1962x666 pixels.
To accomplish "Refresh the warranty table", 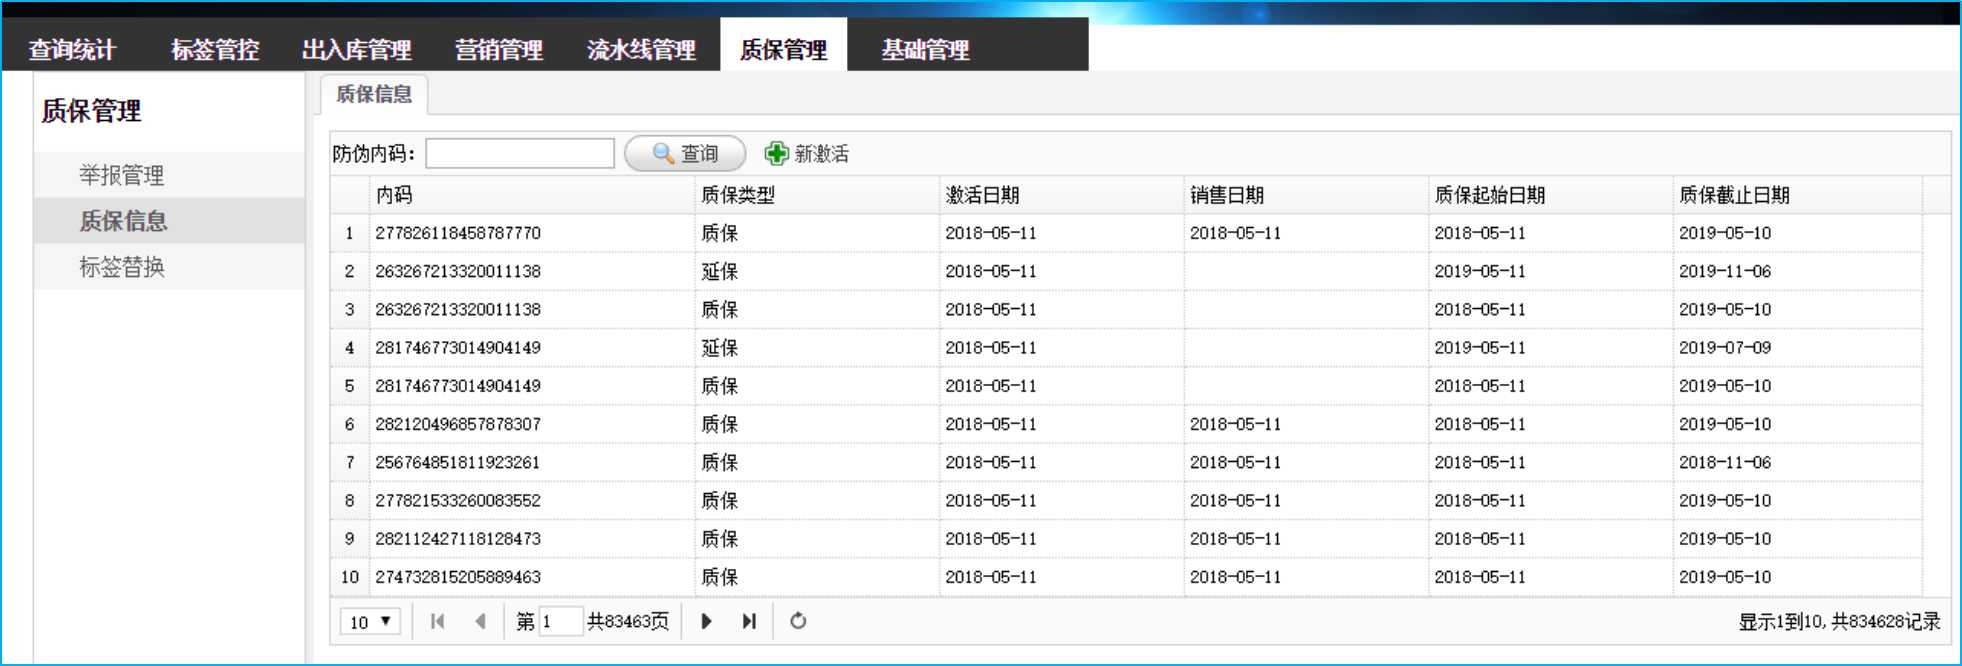I will [798, 621].
